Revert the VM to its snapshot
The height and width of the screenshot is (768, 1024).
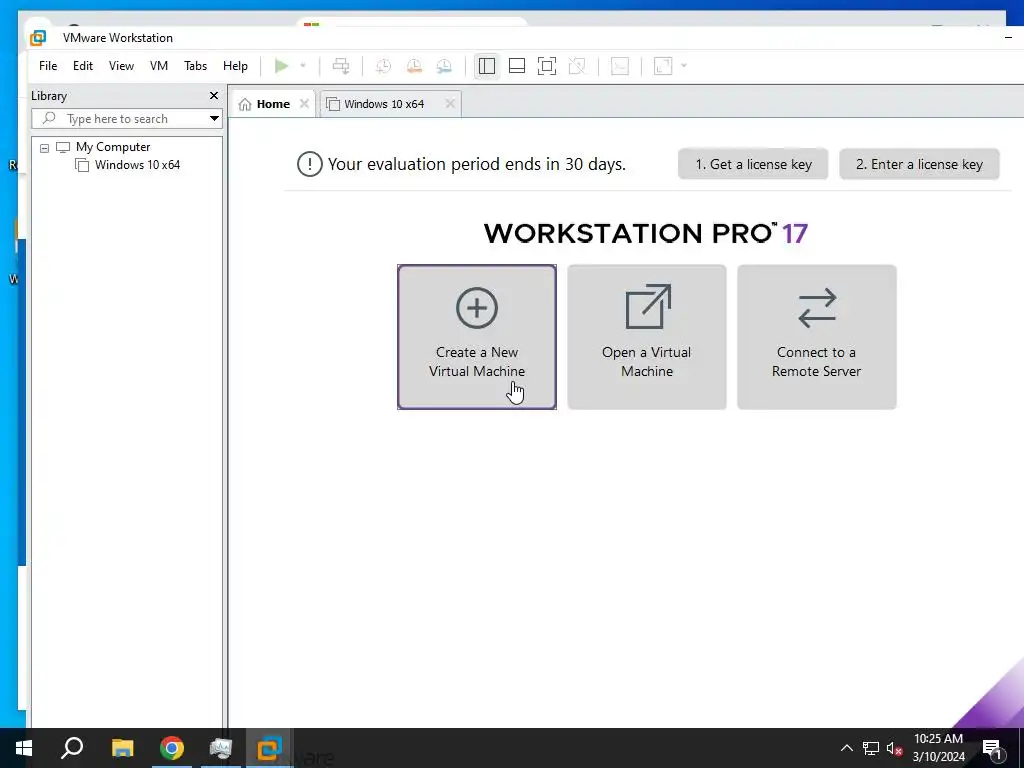click(x=414, y=66)
